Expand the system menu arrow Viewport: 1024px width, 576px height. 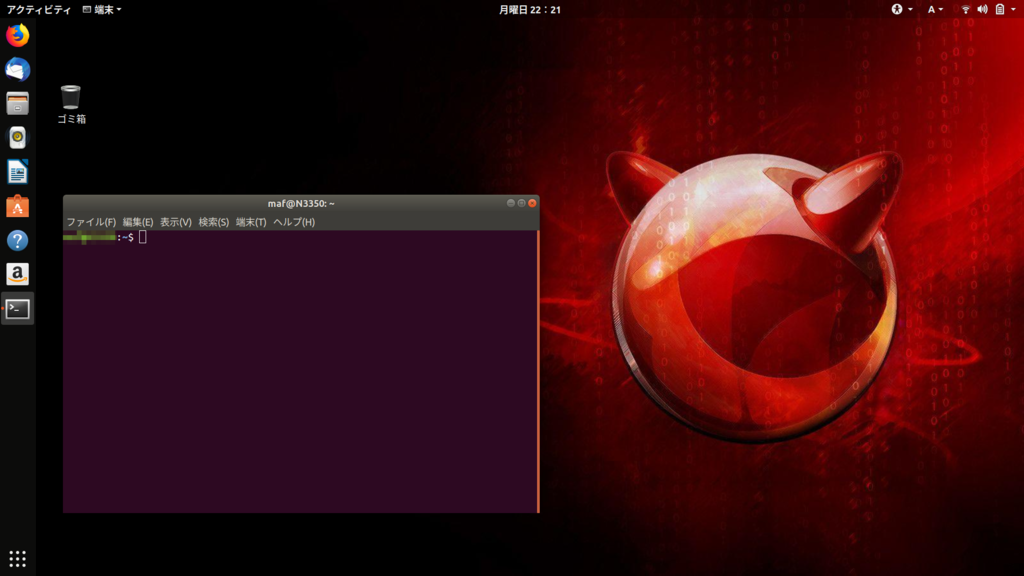(1014, 10)
